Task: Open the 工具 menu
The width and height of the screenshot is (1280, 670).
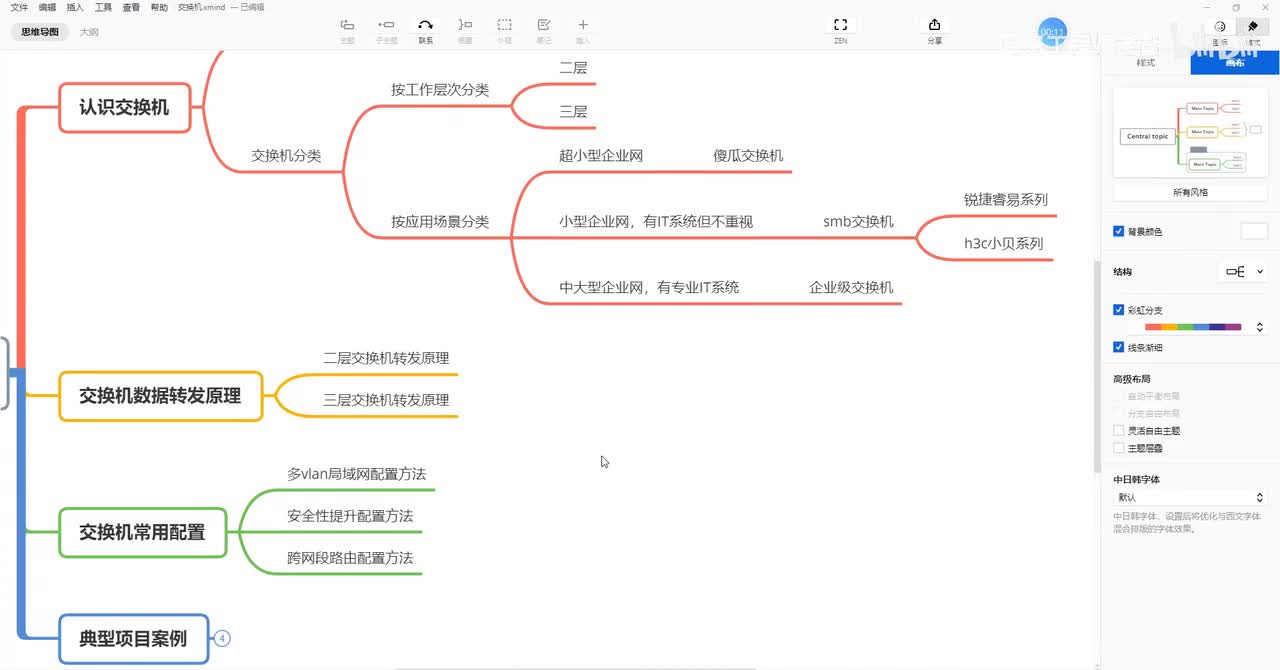Action: tap(103, 7)
